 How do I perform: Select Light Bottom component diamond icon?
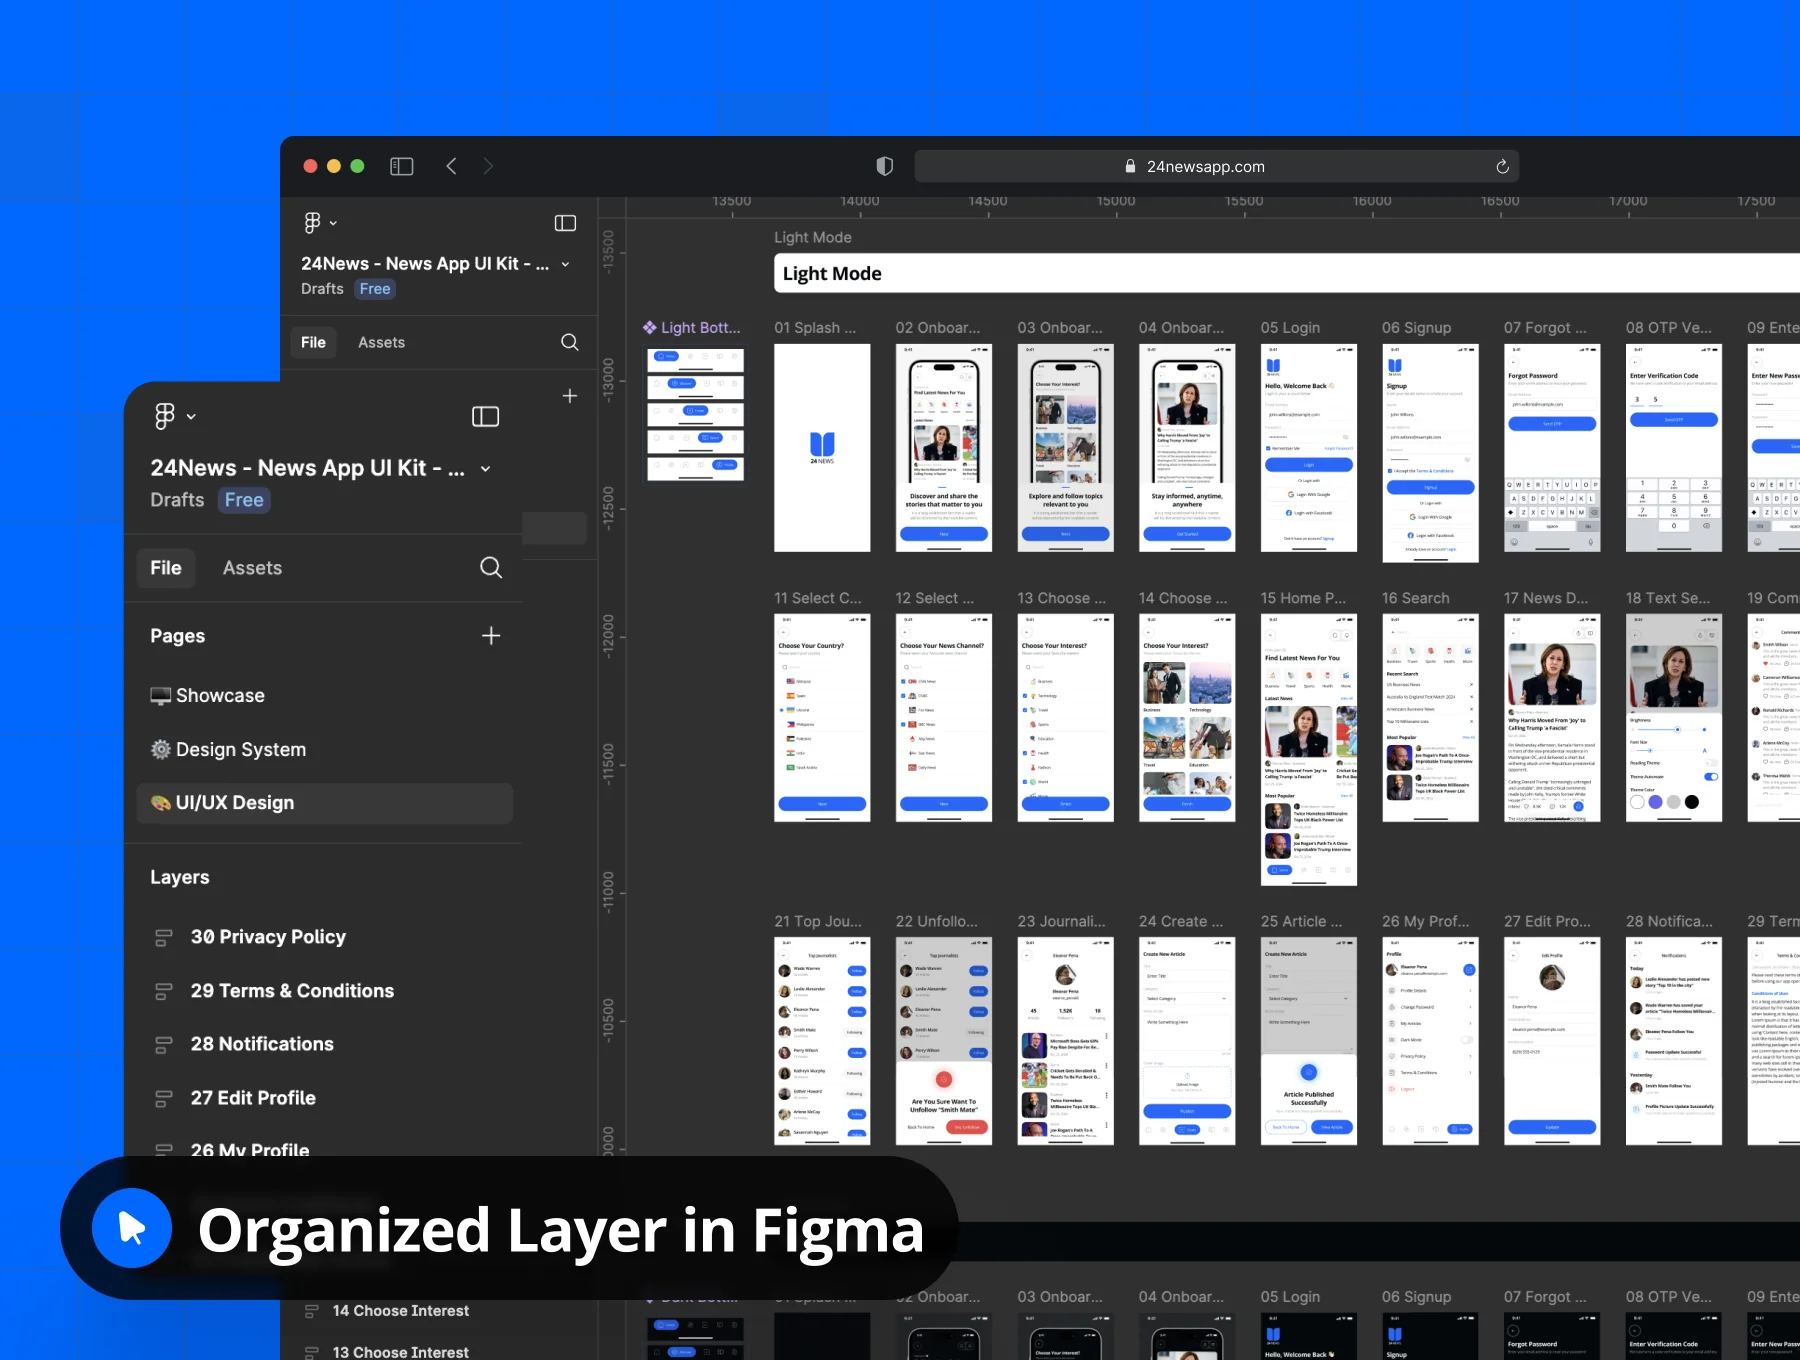pyautogui.click(x=650, y=327)
